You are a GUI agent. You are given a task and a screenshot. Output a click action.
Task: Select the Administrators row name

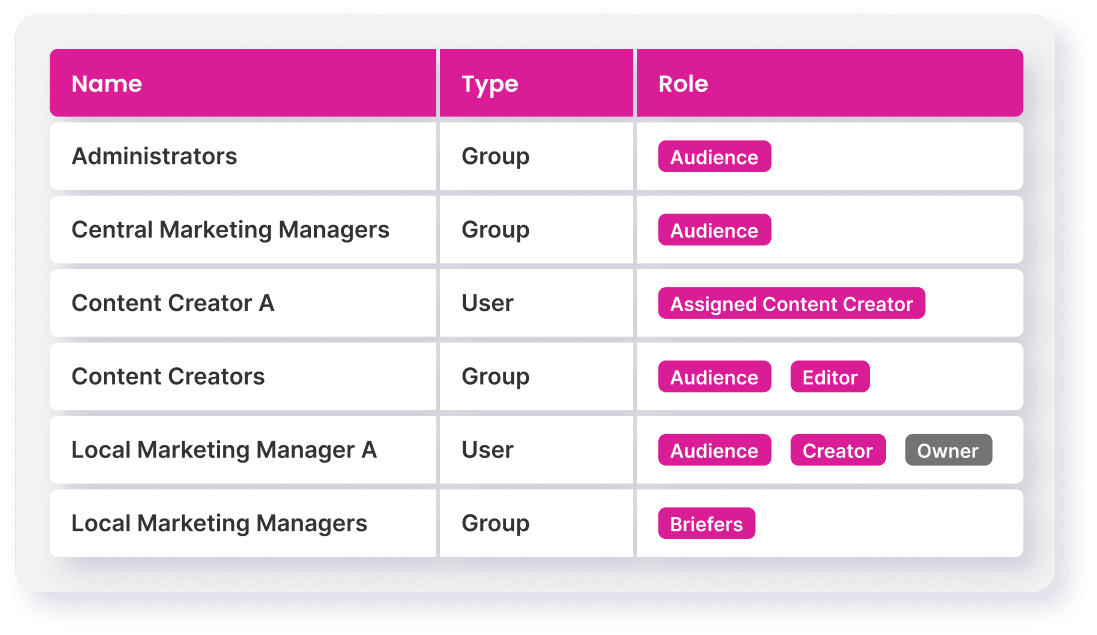pos(154,156)
